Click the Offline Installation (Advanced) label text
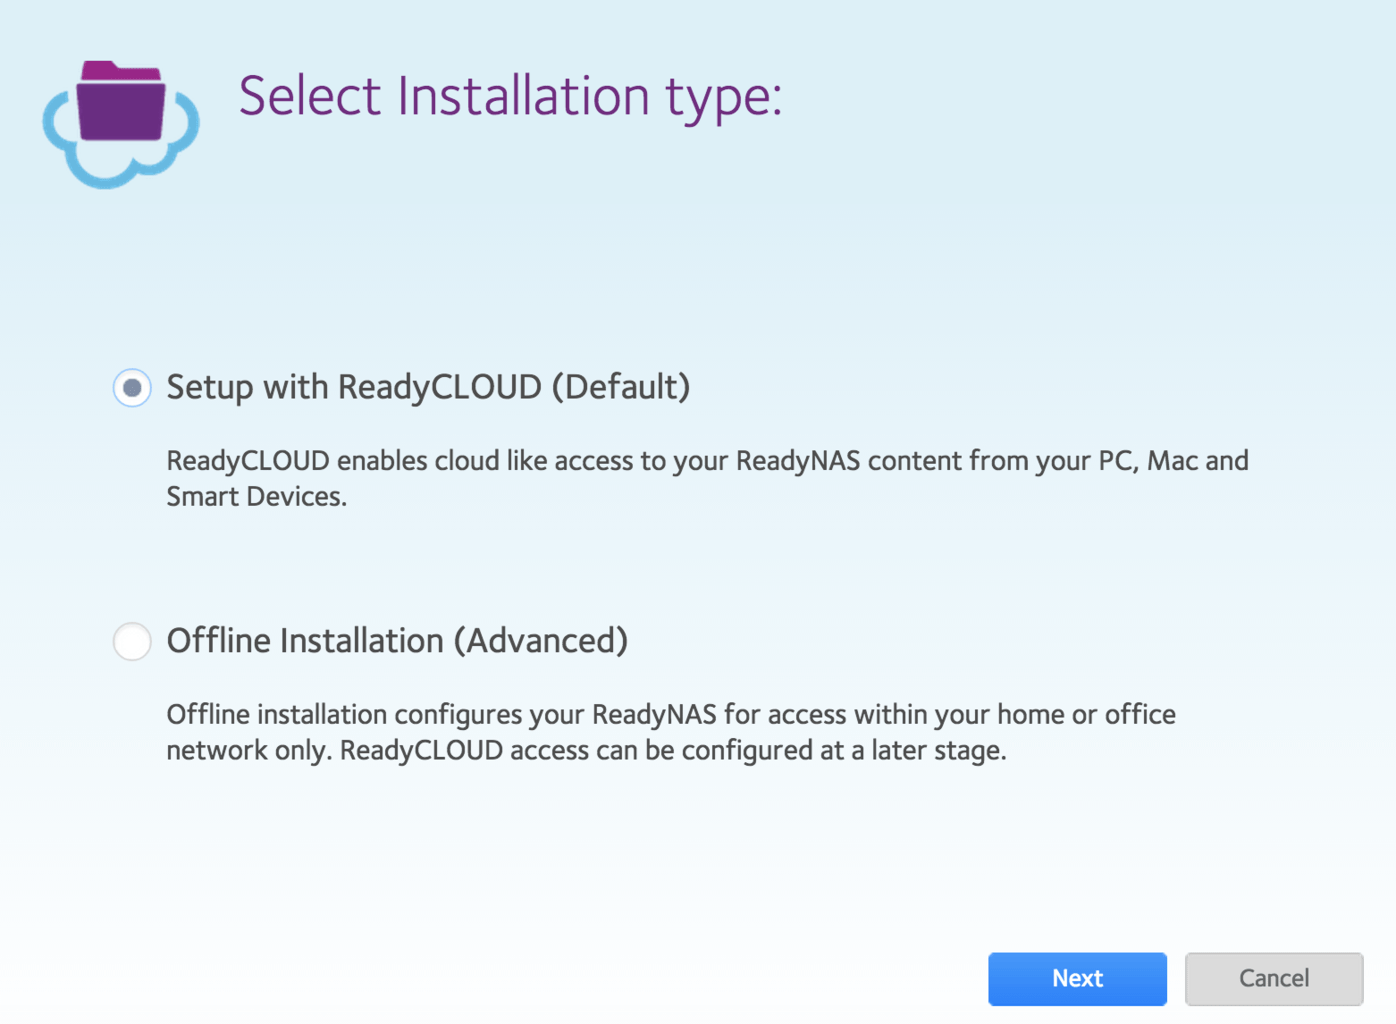 tap(397, 641)
